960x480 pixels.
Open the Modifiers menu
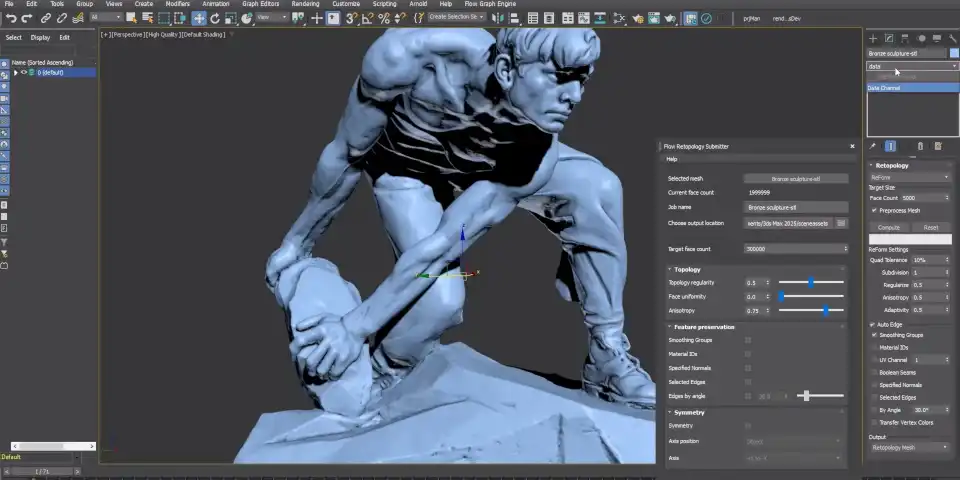(177, 4)
